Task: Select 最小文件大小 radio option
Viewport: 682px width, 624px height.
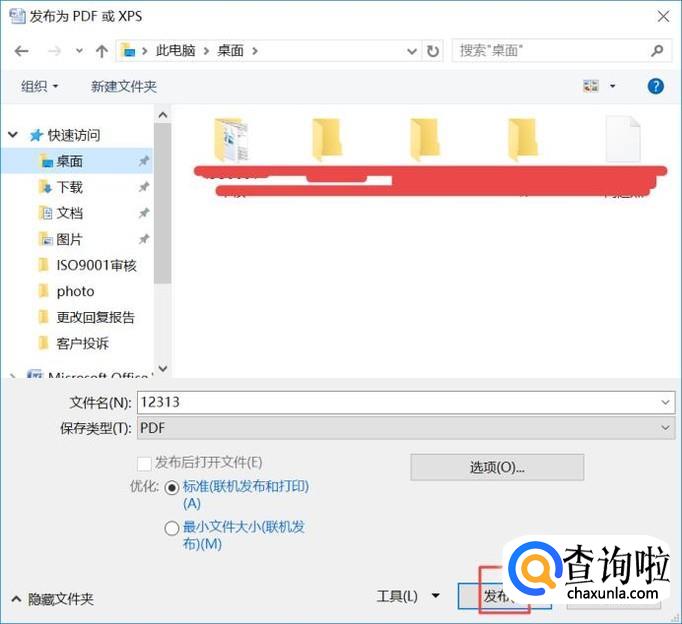Action: pyautogui.click(x=172, y=528)
